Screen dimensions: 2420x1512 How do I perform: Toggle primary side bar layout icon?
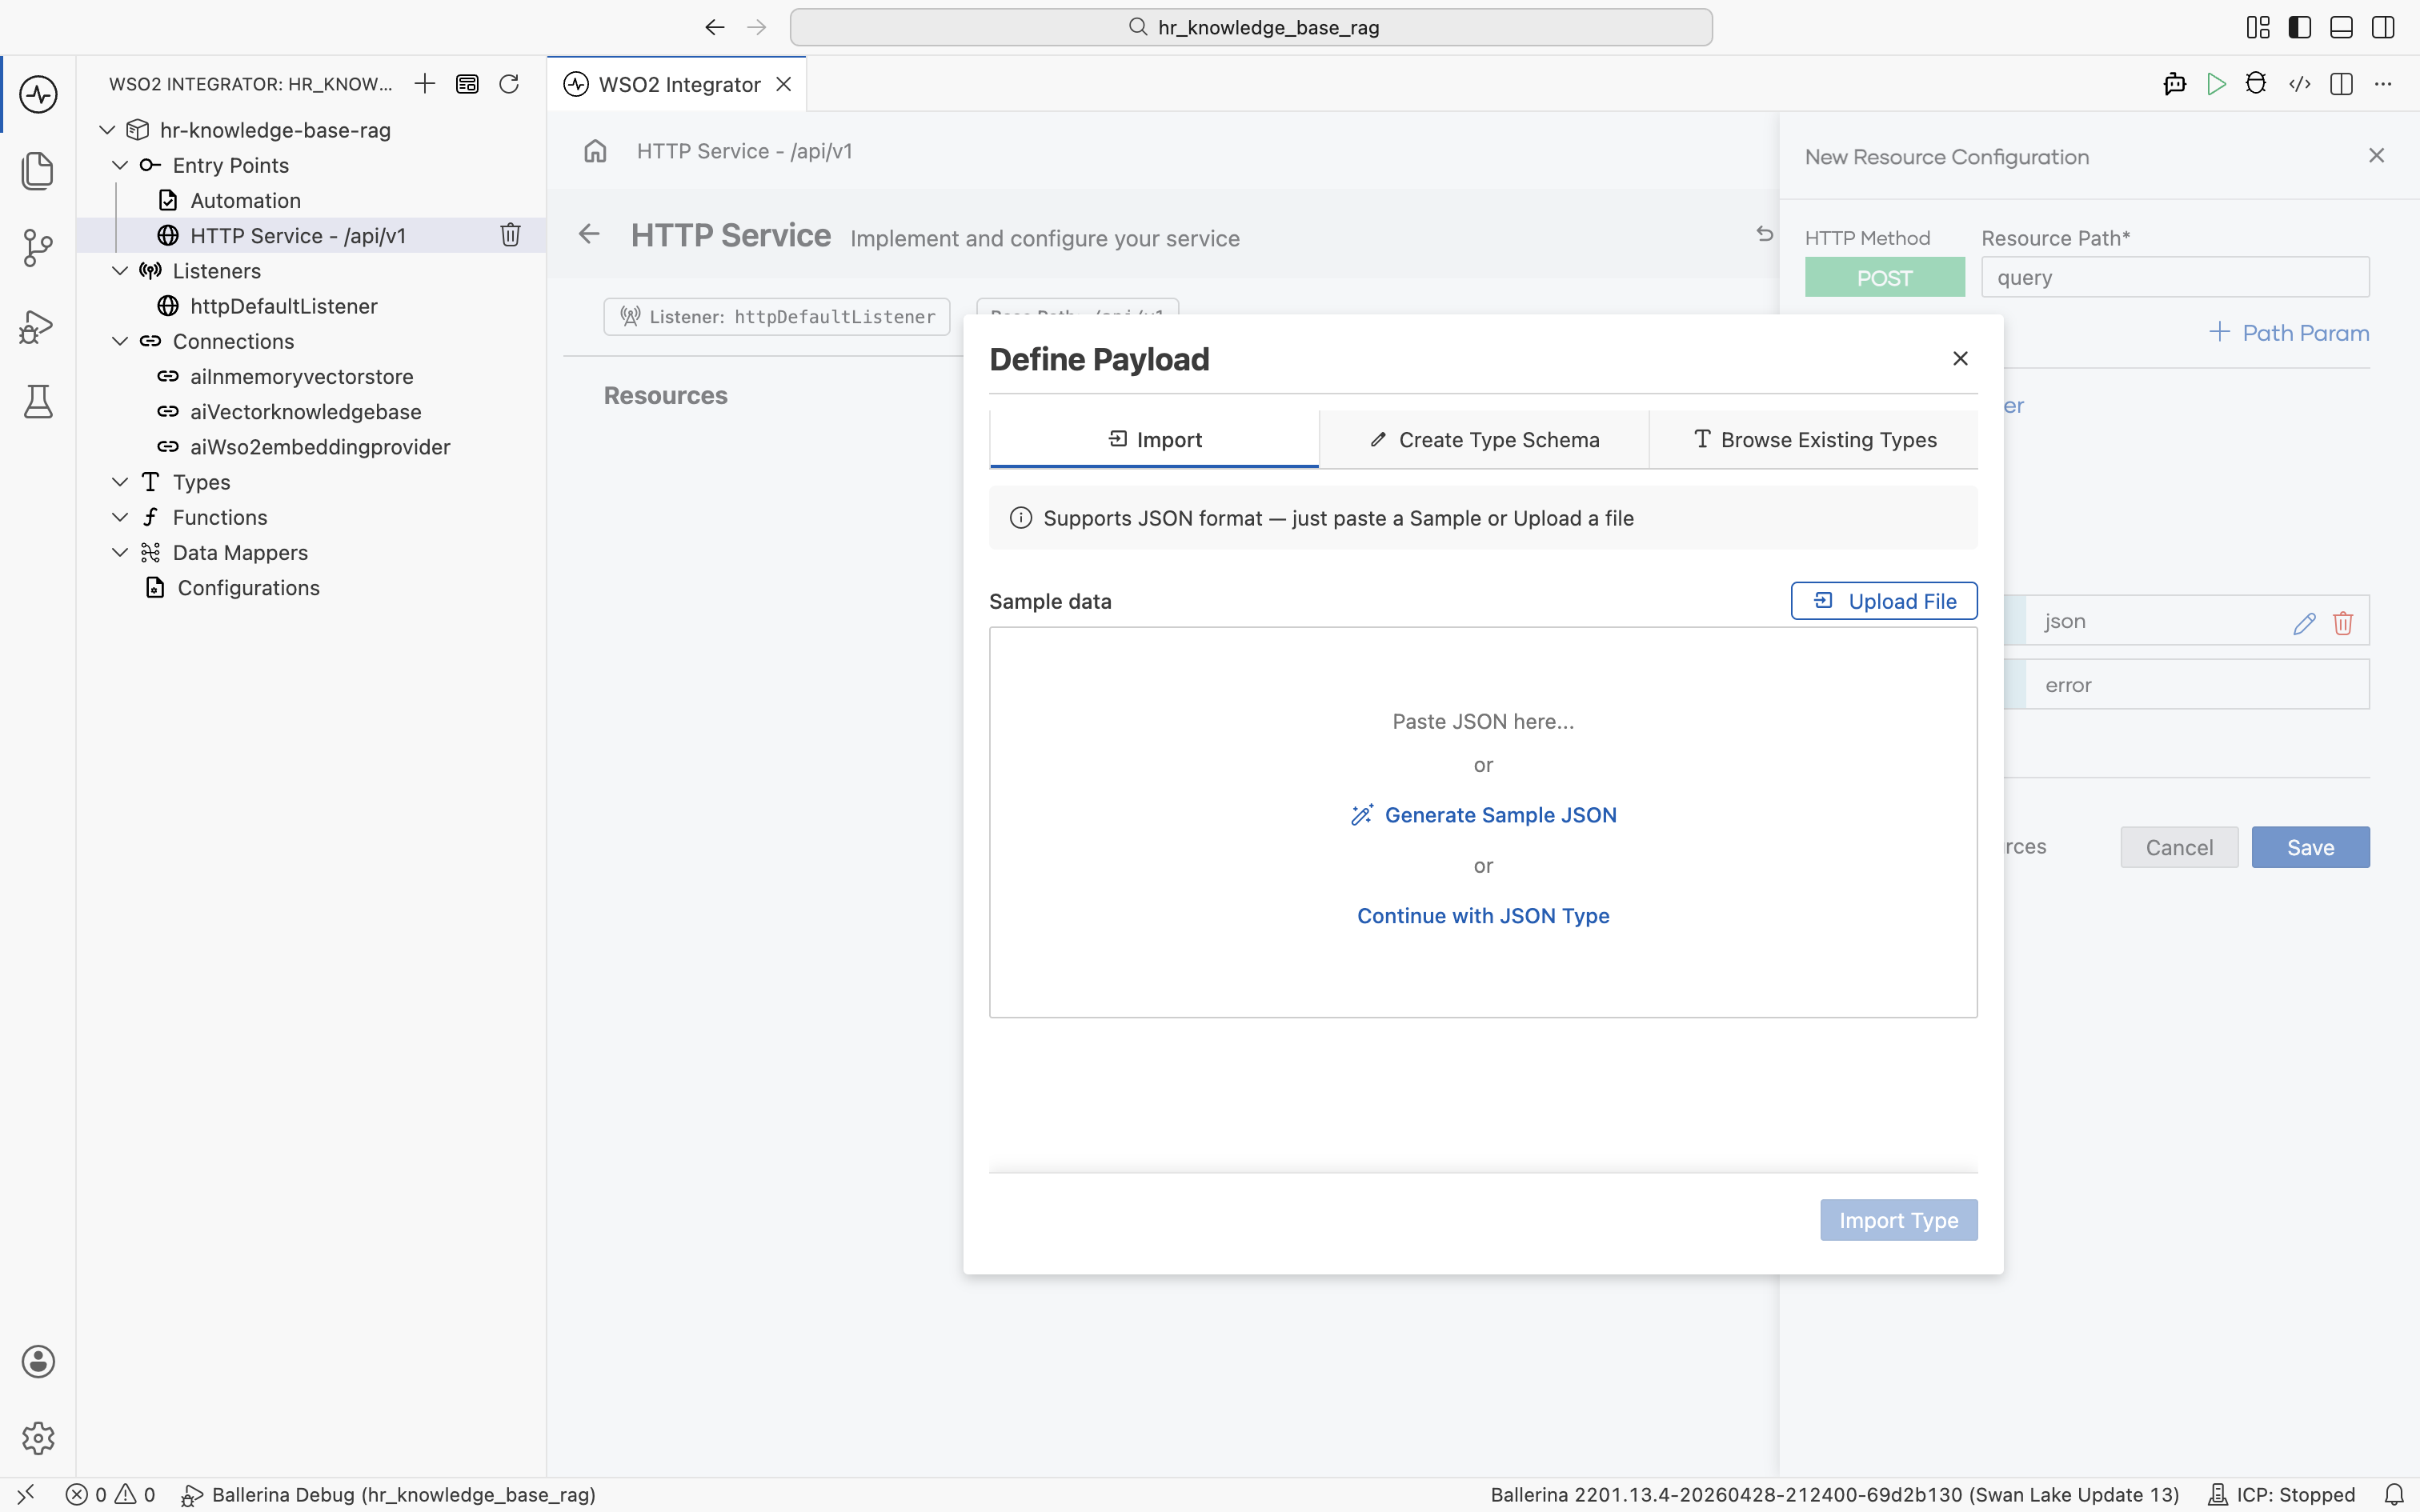click(x=2300, y=27)
